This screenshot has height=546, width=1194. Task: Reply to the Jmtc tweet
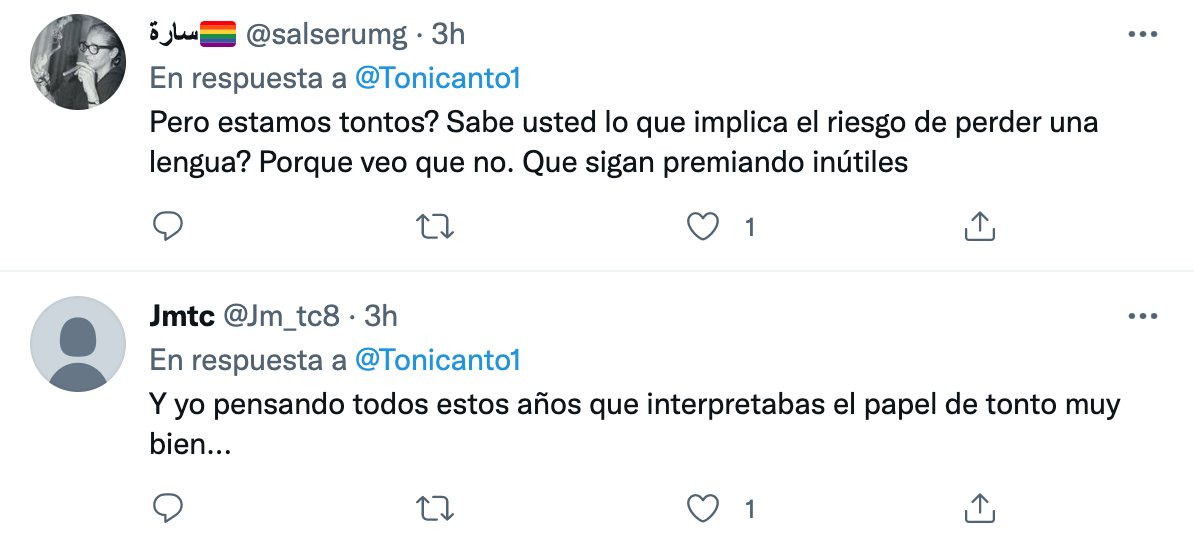[167, 509]
